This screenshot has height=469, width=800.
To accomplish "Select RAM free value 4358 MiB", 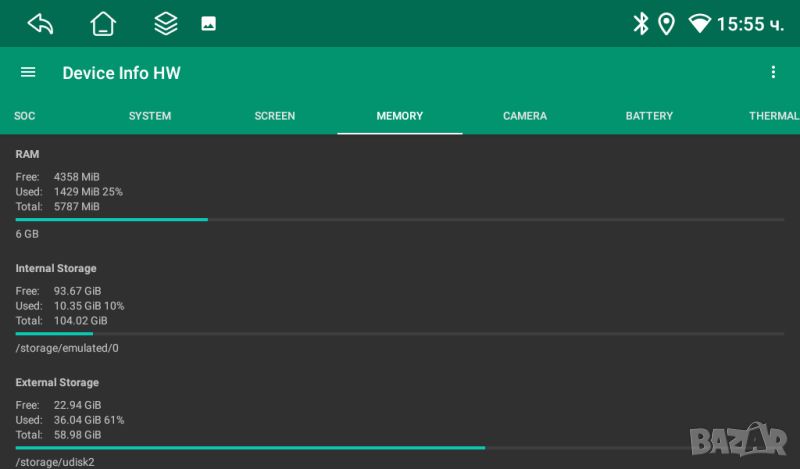I will coord(77,177).
